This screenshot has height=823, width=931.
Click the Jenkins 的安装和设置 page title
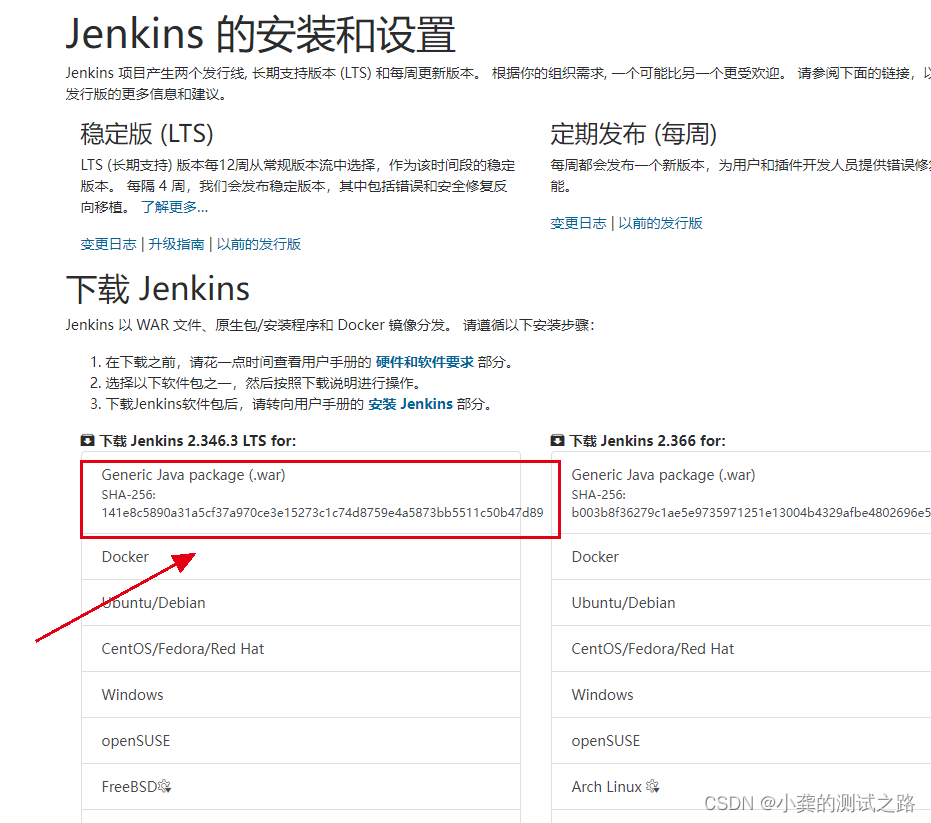[260, 34]
